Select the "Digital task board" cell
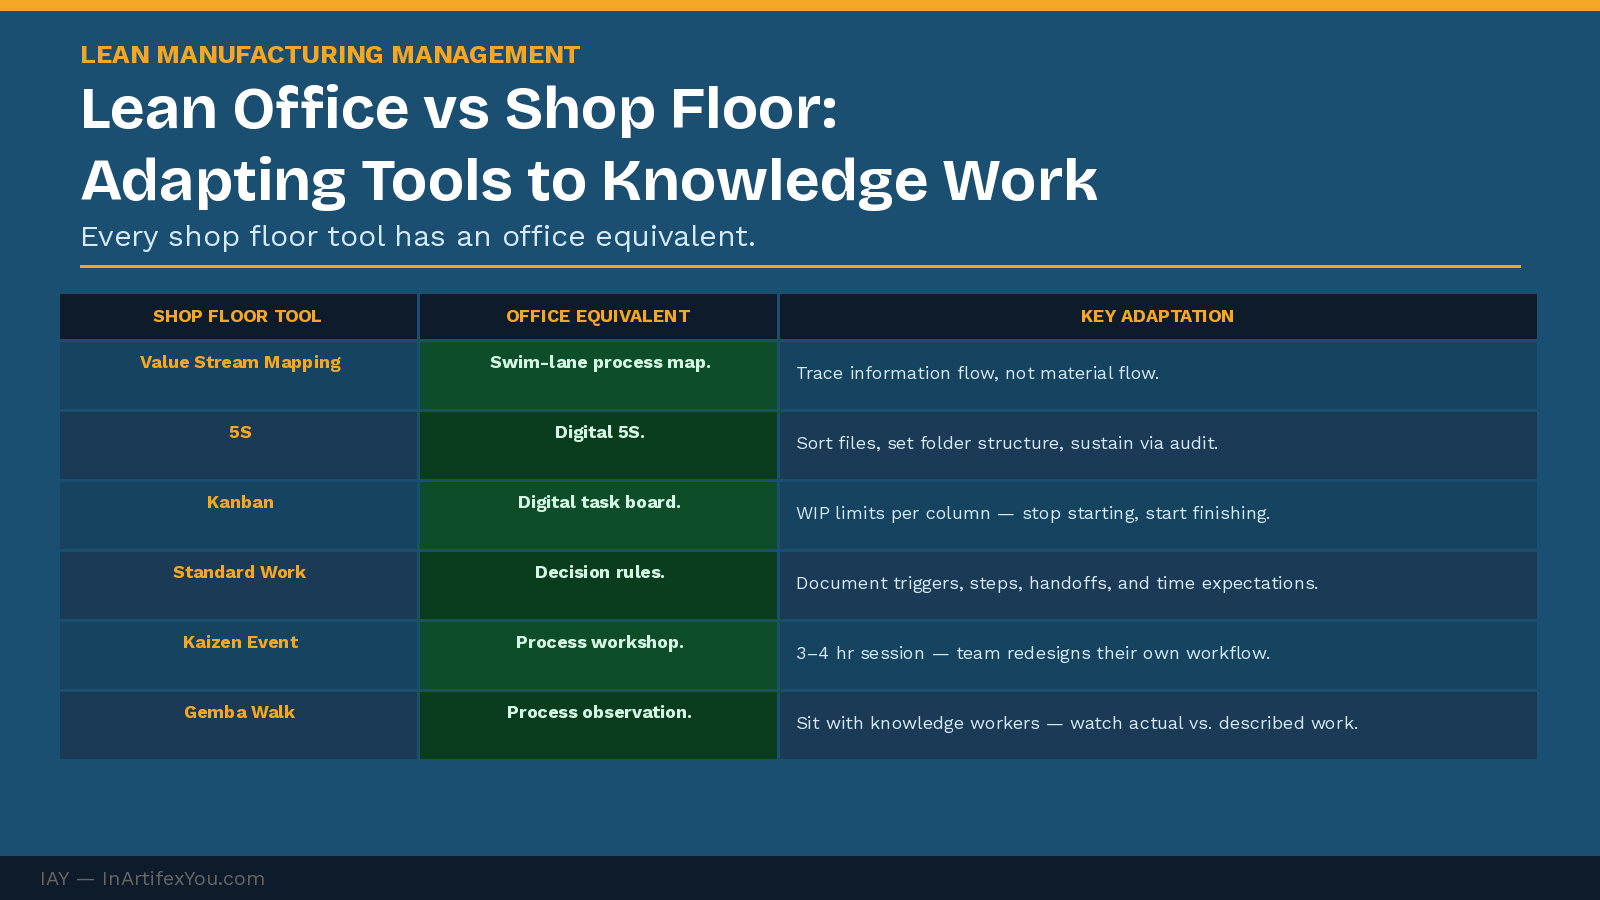The height and width of the screenshot is (900, 1600). [x=600, y=502]
